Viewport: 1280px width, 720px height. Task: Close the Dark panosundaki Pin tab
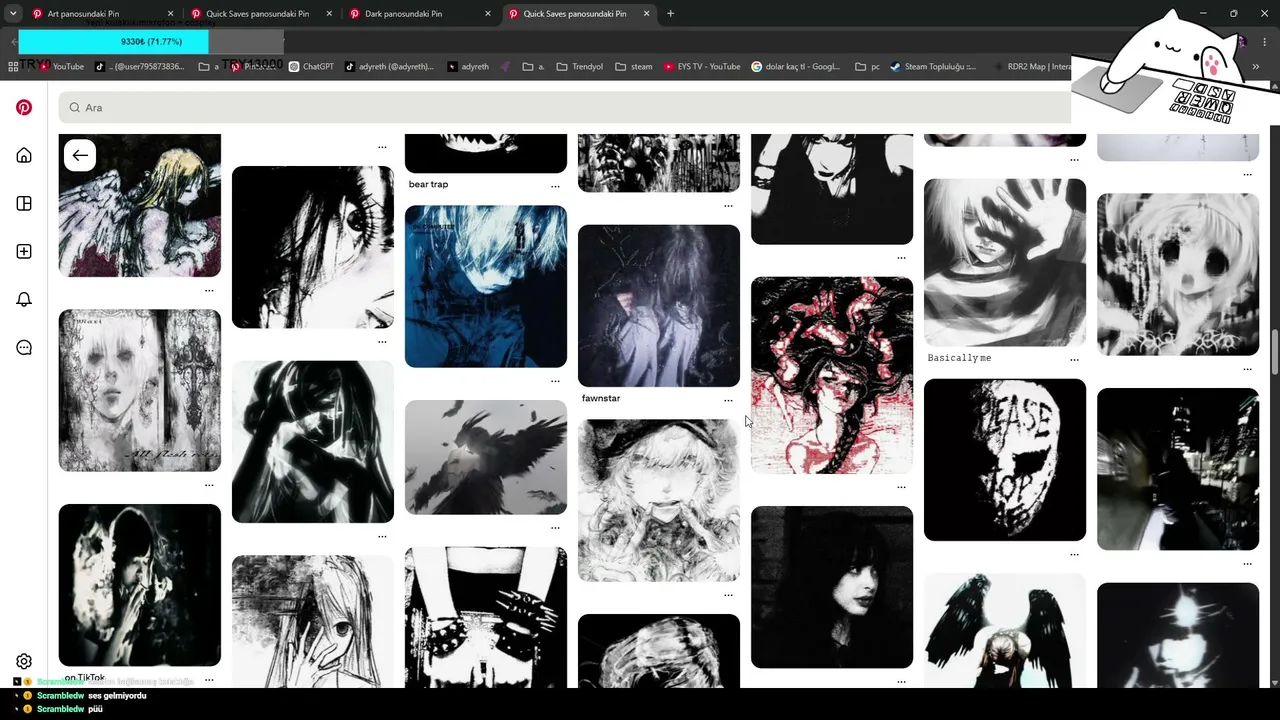pyautogui.click(x=488, y=14)
